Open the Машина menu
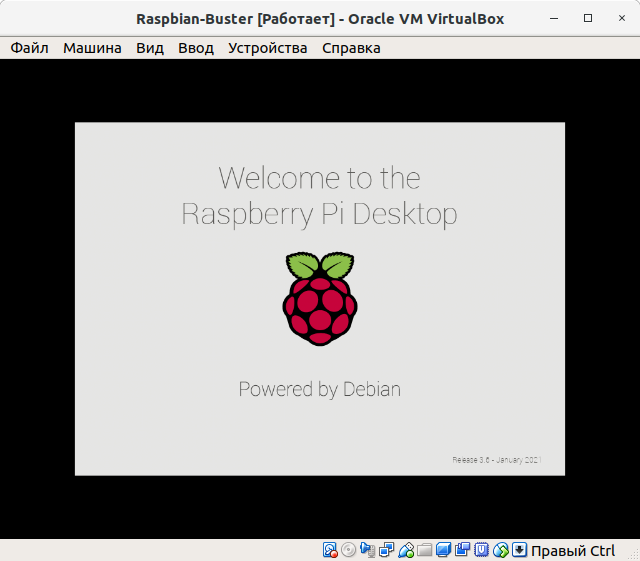Viewport: 640px width, 561px height. click(x=92, y=48)
